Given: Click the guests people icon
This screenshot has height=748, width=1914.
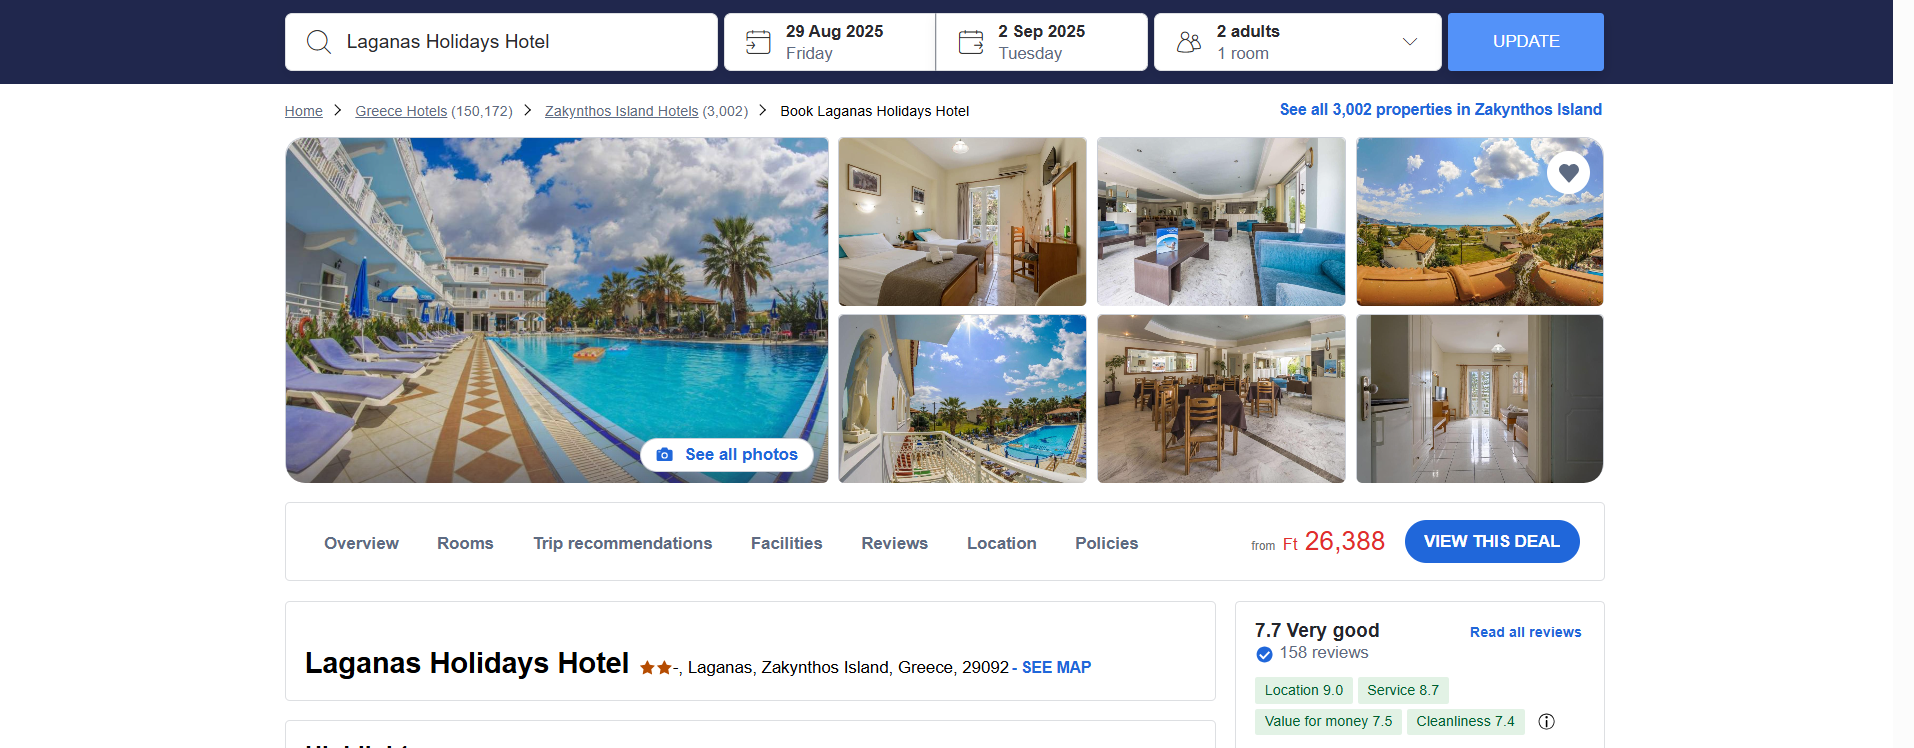Looking at the screenshot, I should point(1189,42).
